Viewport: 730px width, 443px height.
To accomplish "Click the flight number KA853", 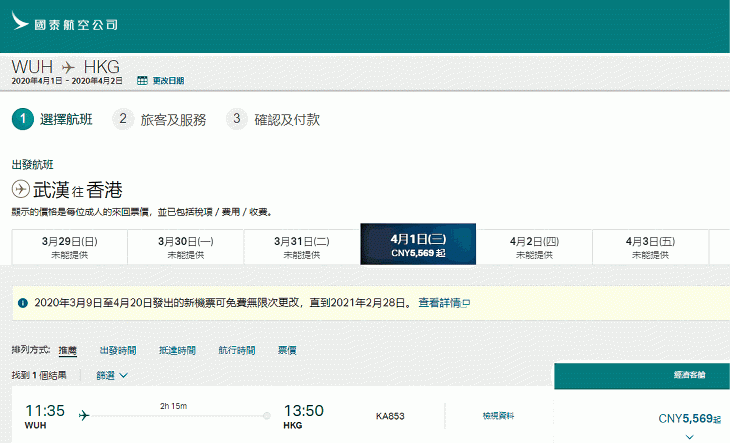I will pyautogui.click(x=390, y=416).
